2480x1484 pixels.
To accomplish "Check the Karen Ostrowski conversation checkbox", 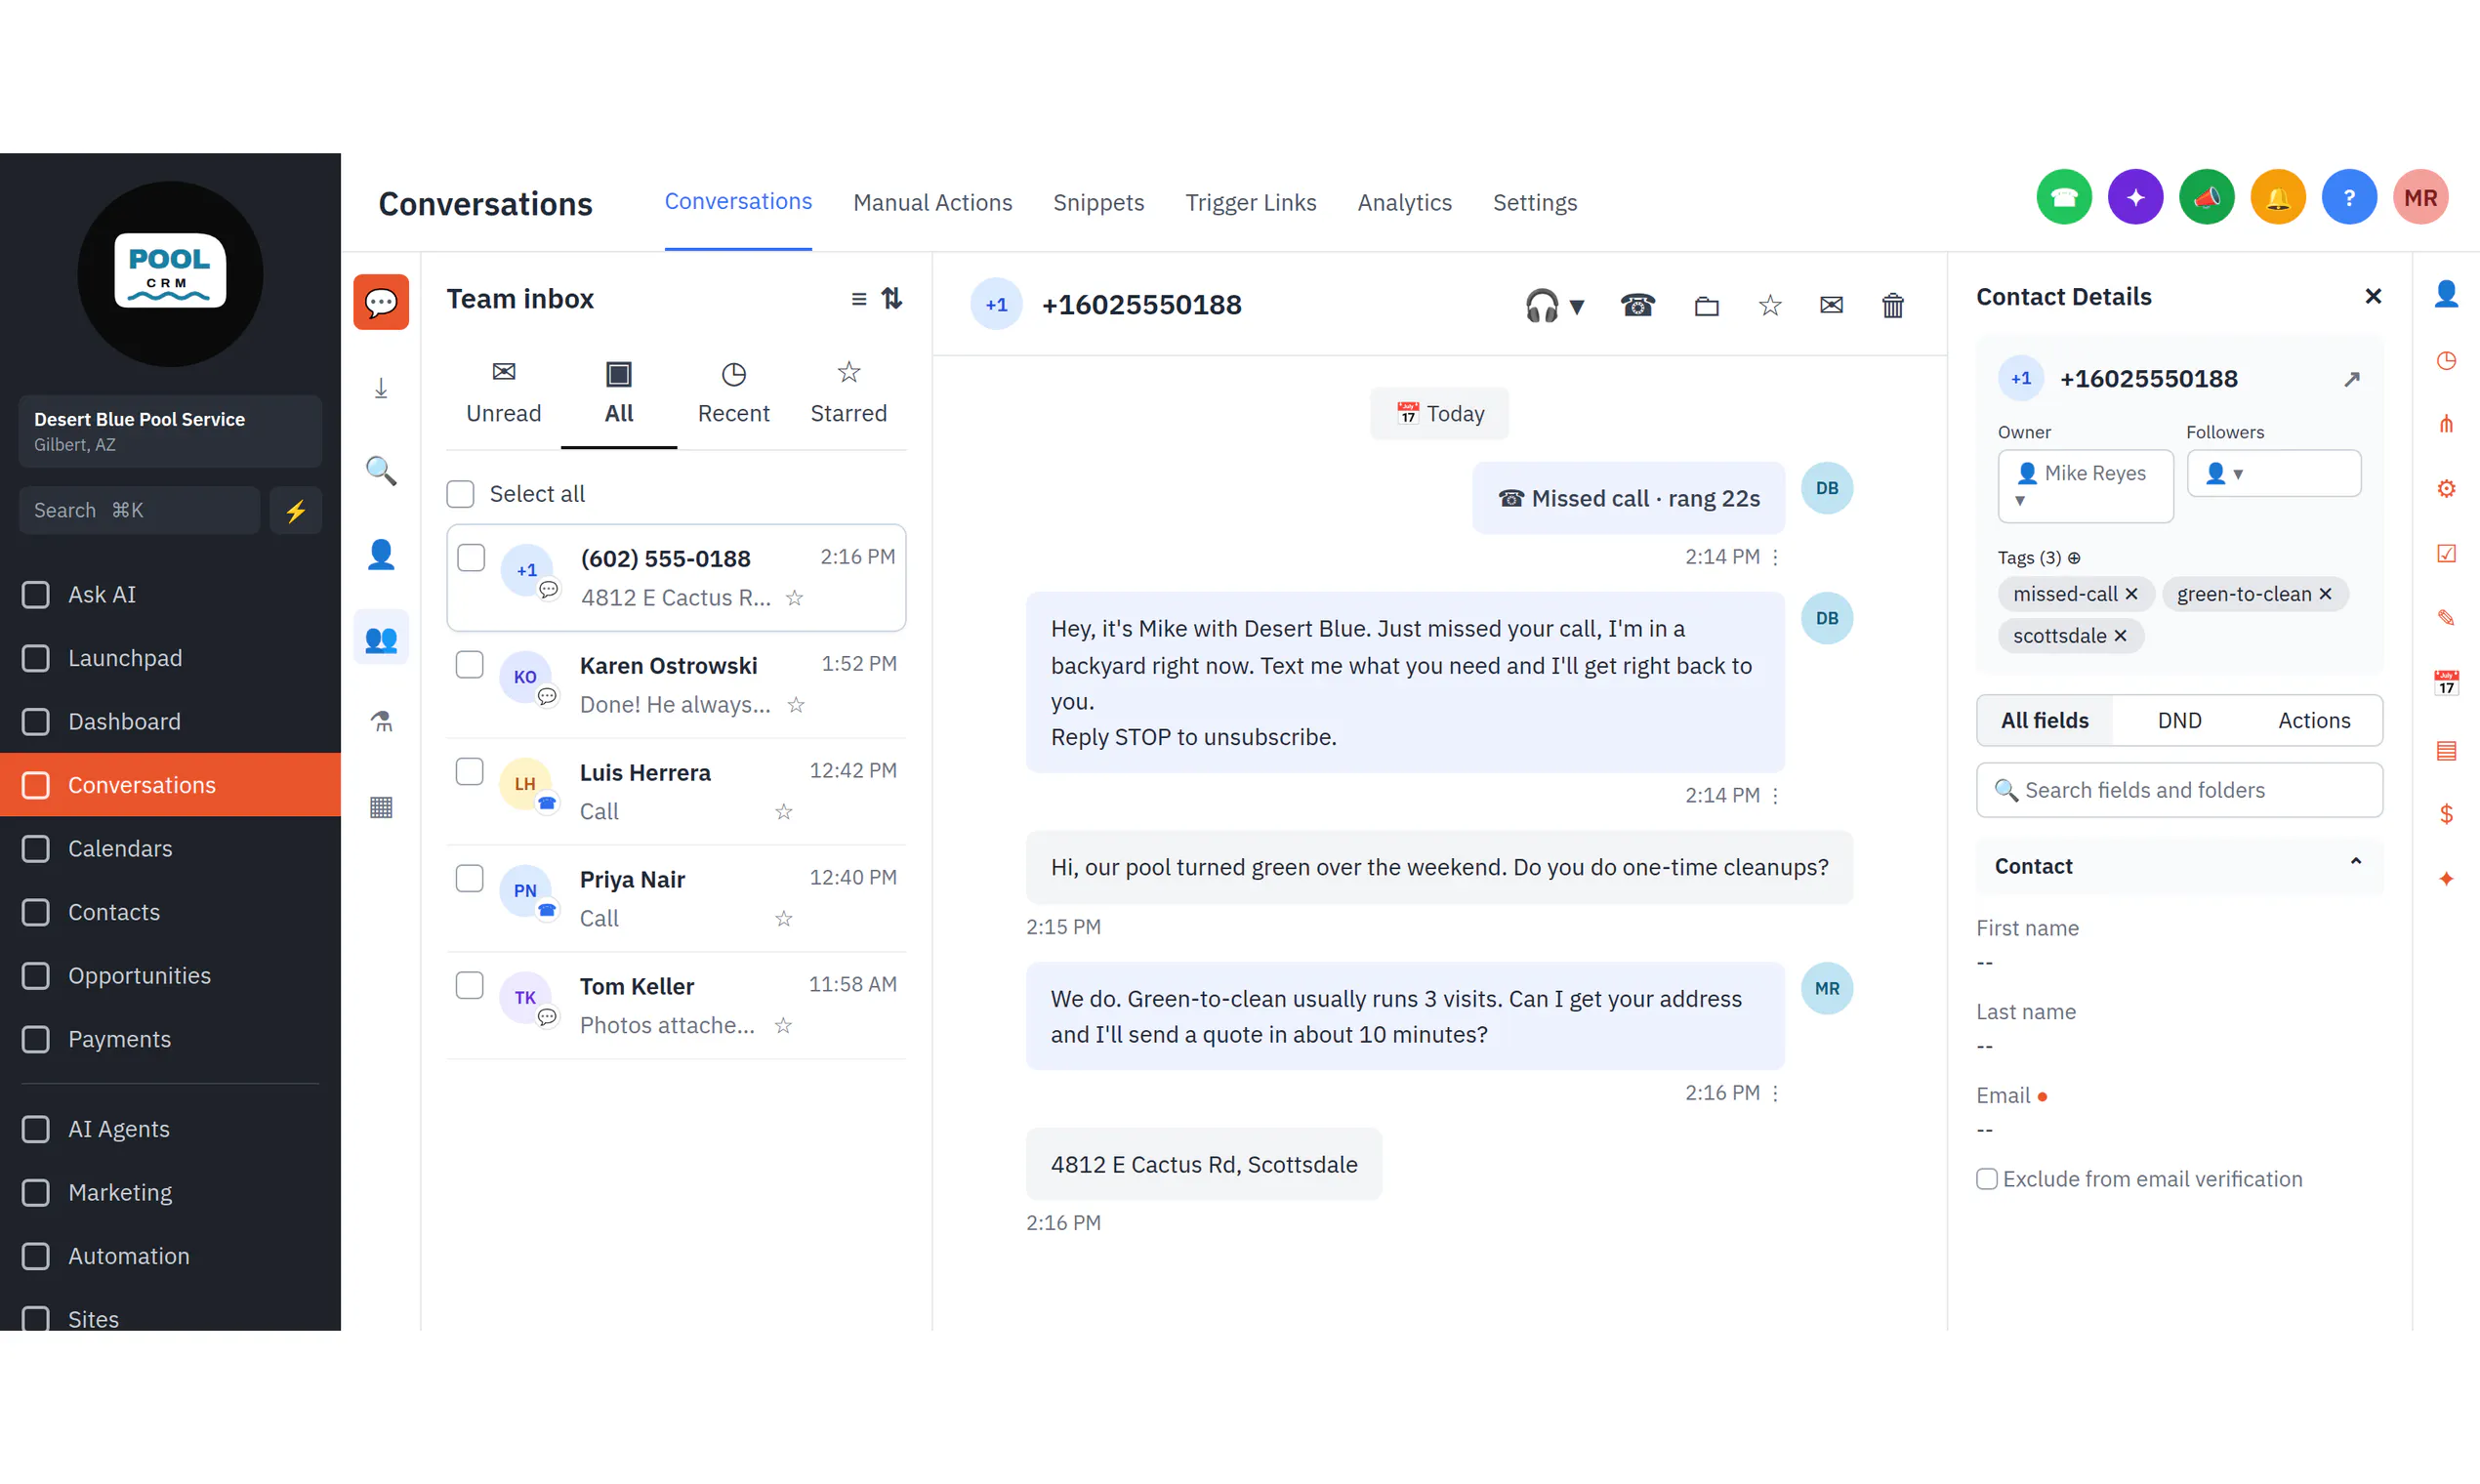I will [x=469, y=664].
